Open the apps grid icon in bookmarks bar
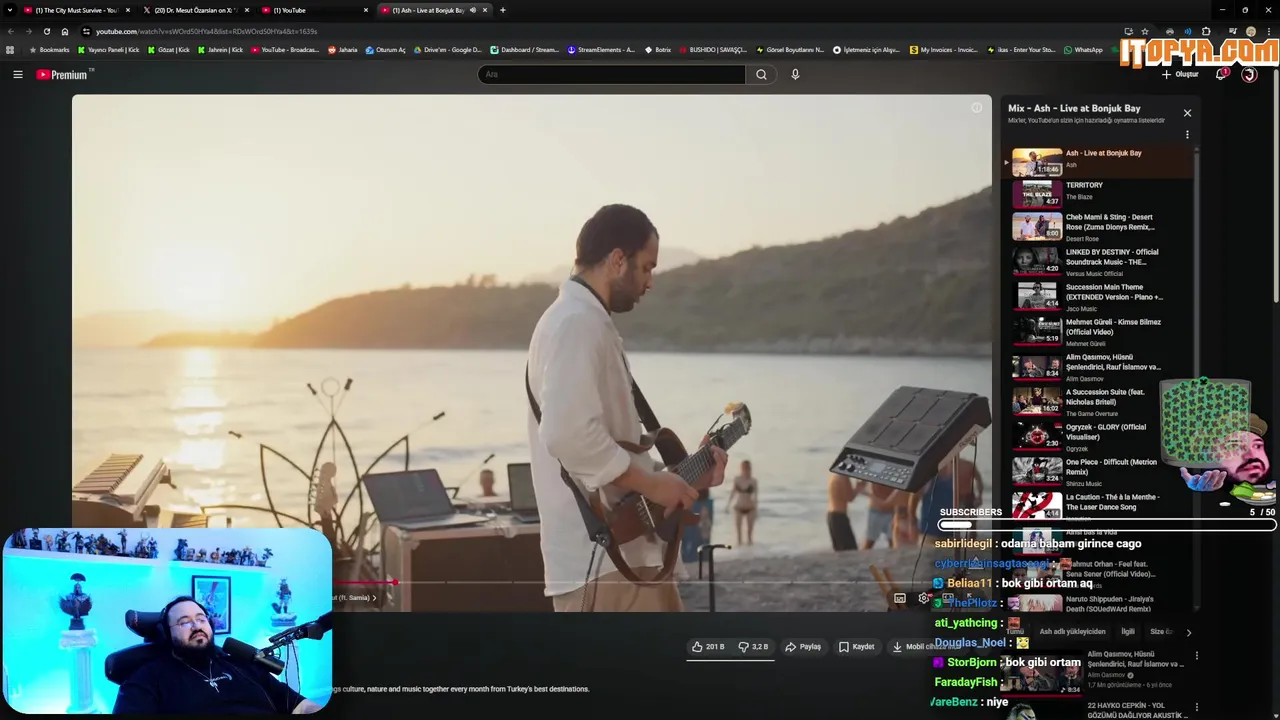This screenshot has width=1280, height=720. point(10,50)
